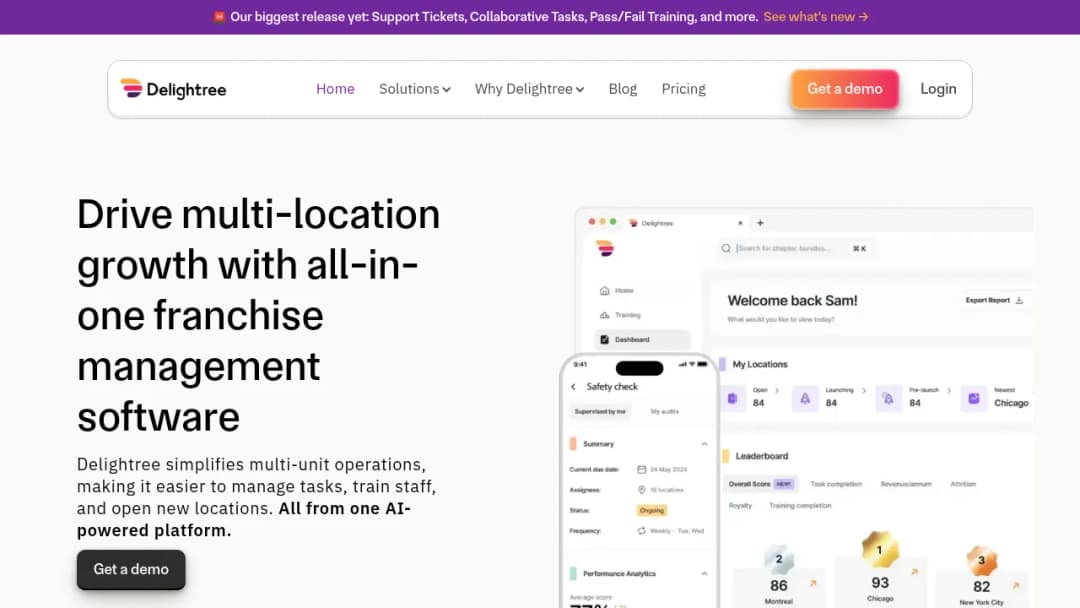Open a new tab with plus icon
The image size is (1080, 608).
tap(760, 223)
